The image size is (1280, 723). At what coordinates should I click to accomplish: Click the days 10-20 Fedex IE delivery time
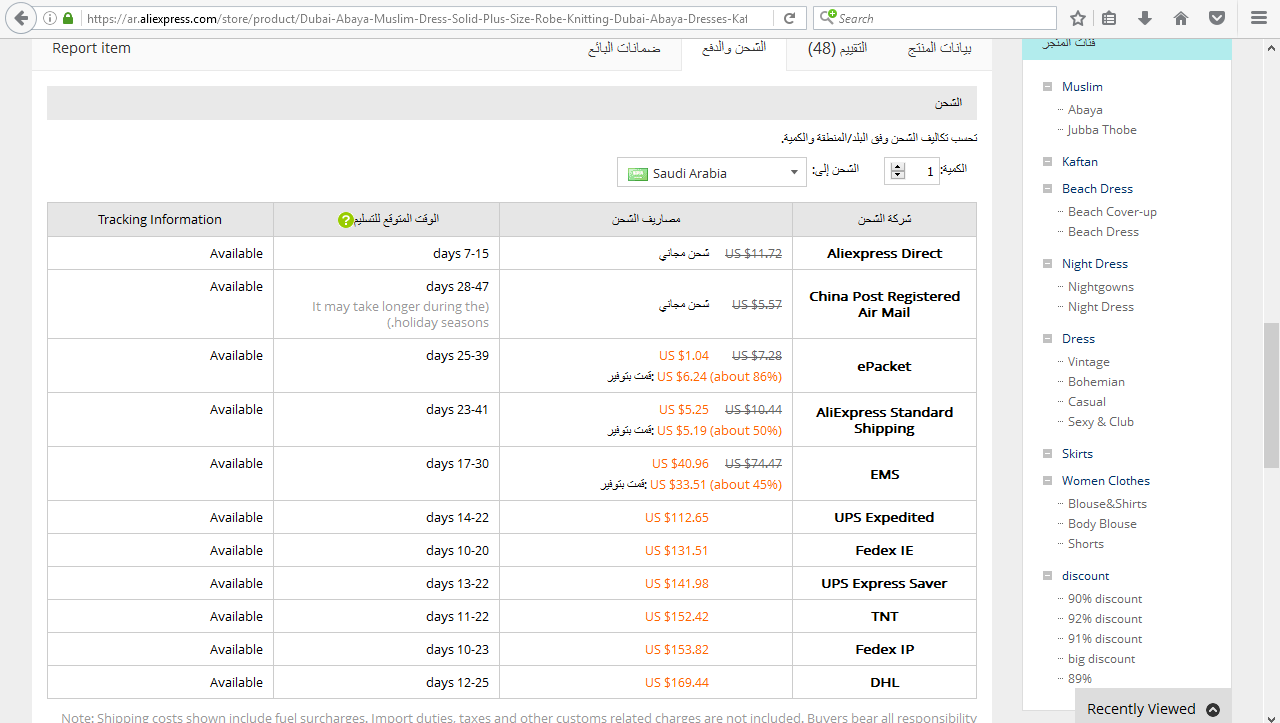(x=457, y=551)
